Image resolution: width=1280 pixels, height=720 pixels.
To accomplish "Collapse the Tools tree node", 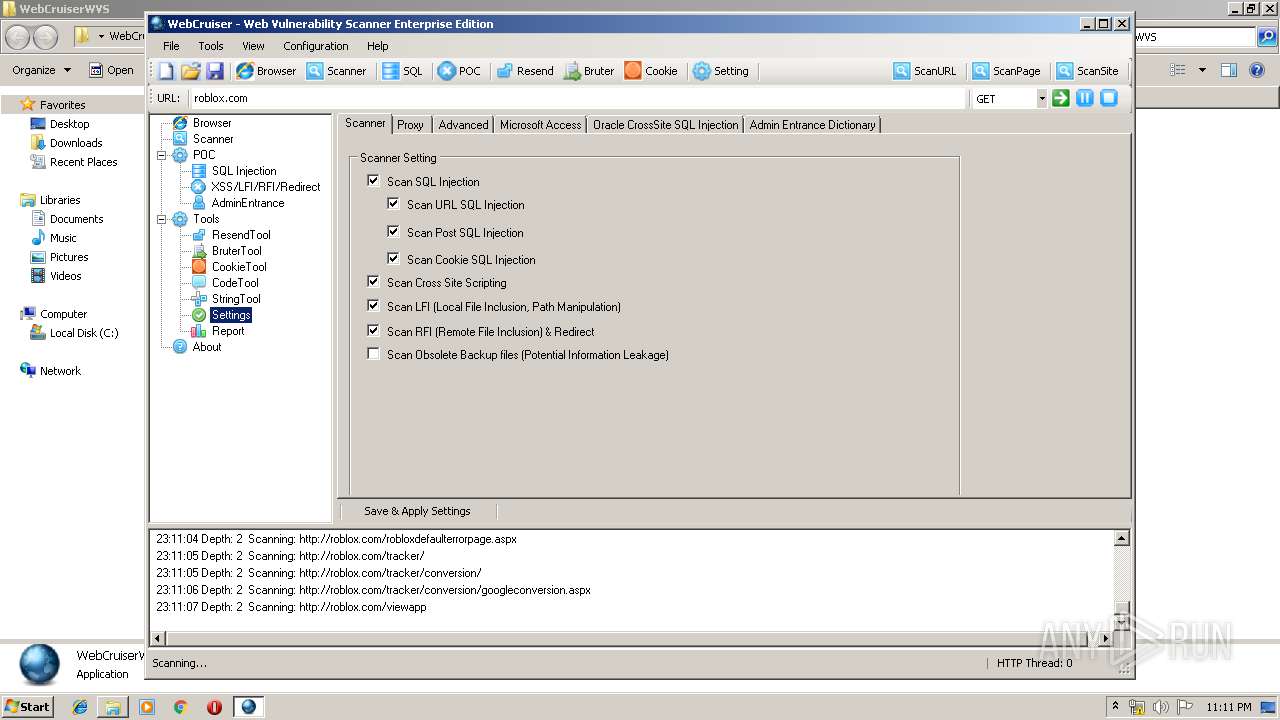I will point(162,219).
